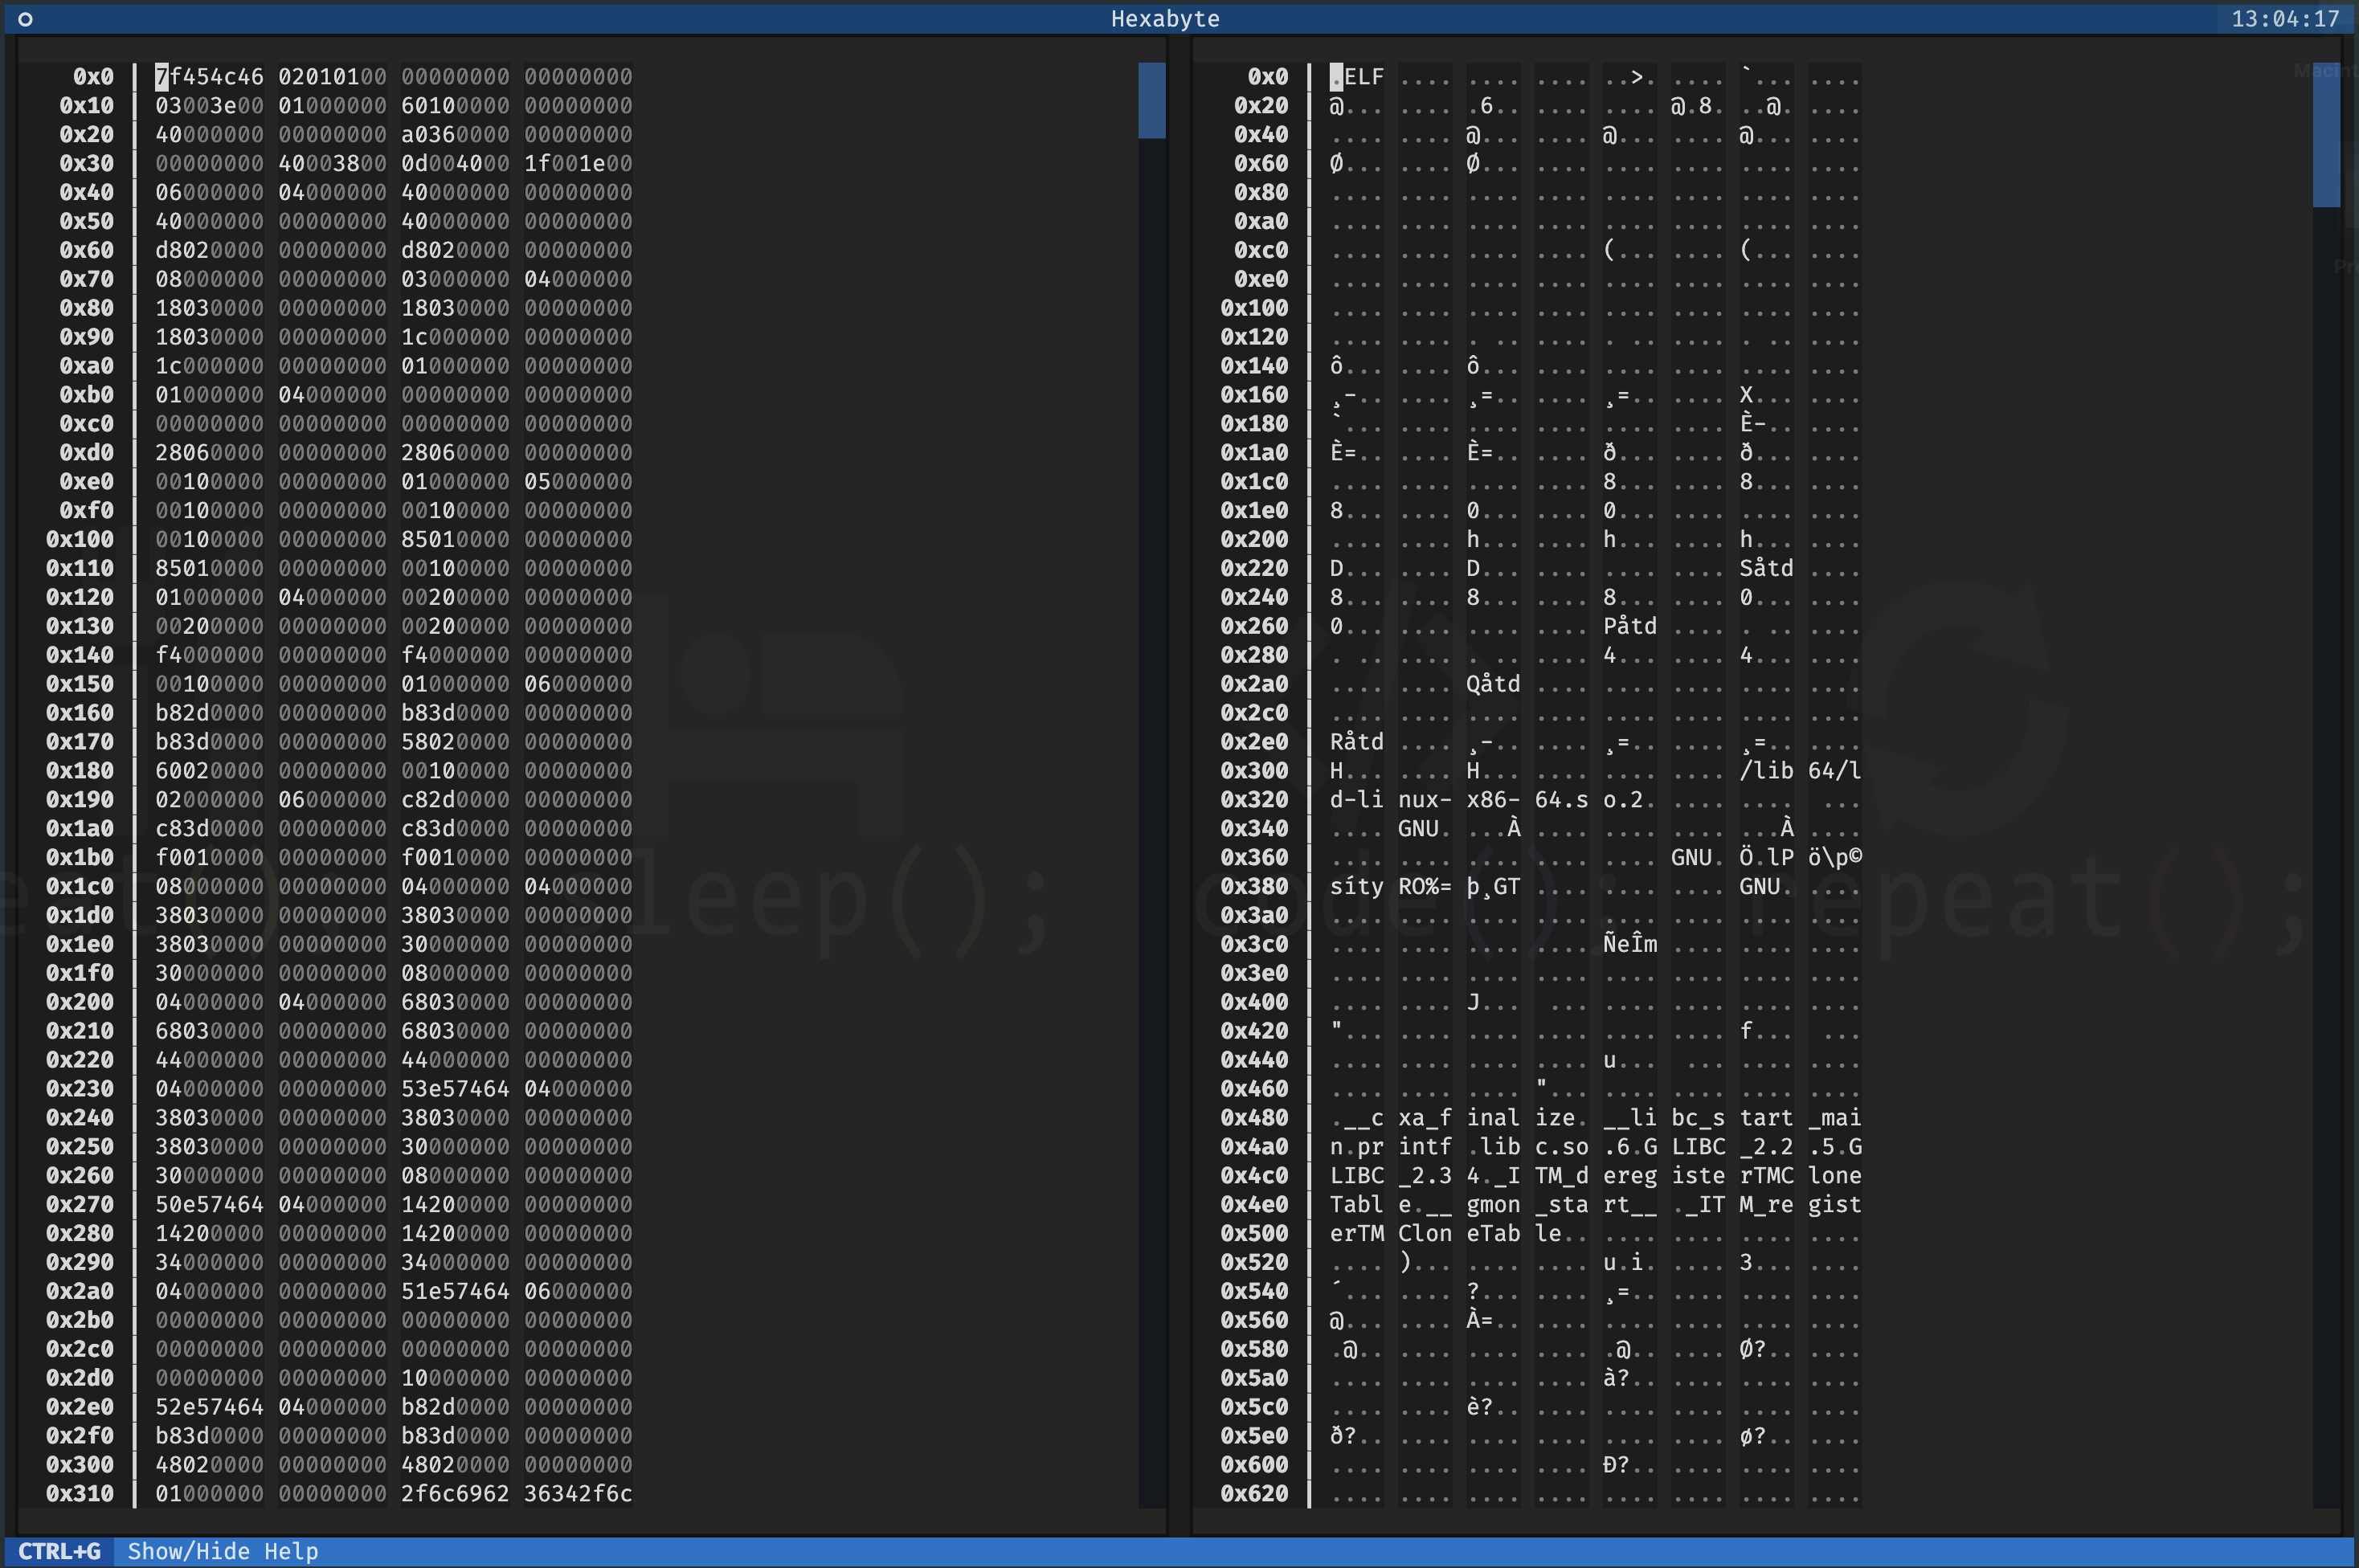Click the 0x100 offset in hex pane
Viewport: 2359px width, 1568px height.
coord(80,540)
